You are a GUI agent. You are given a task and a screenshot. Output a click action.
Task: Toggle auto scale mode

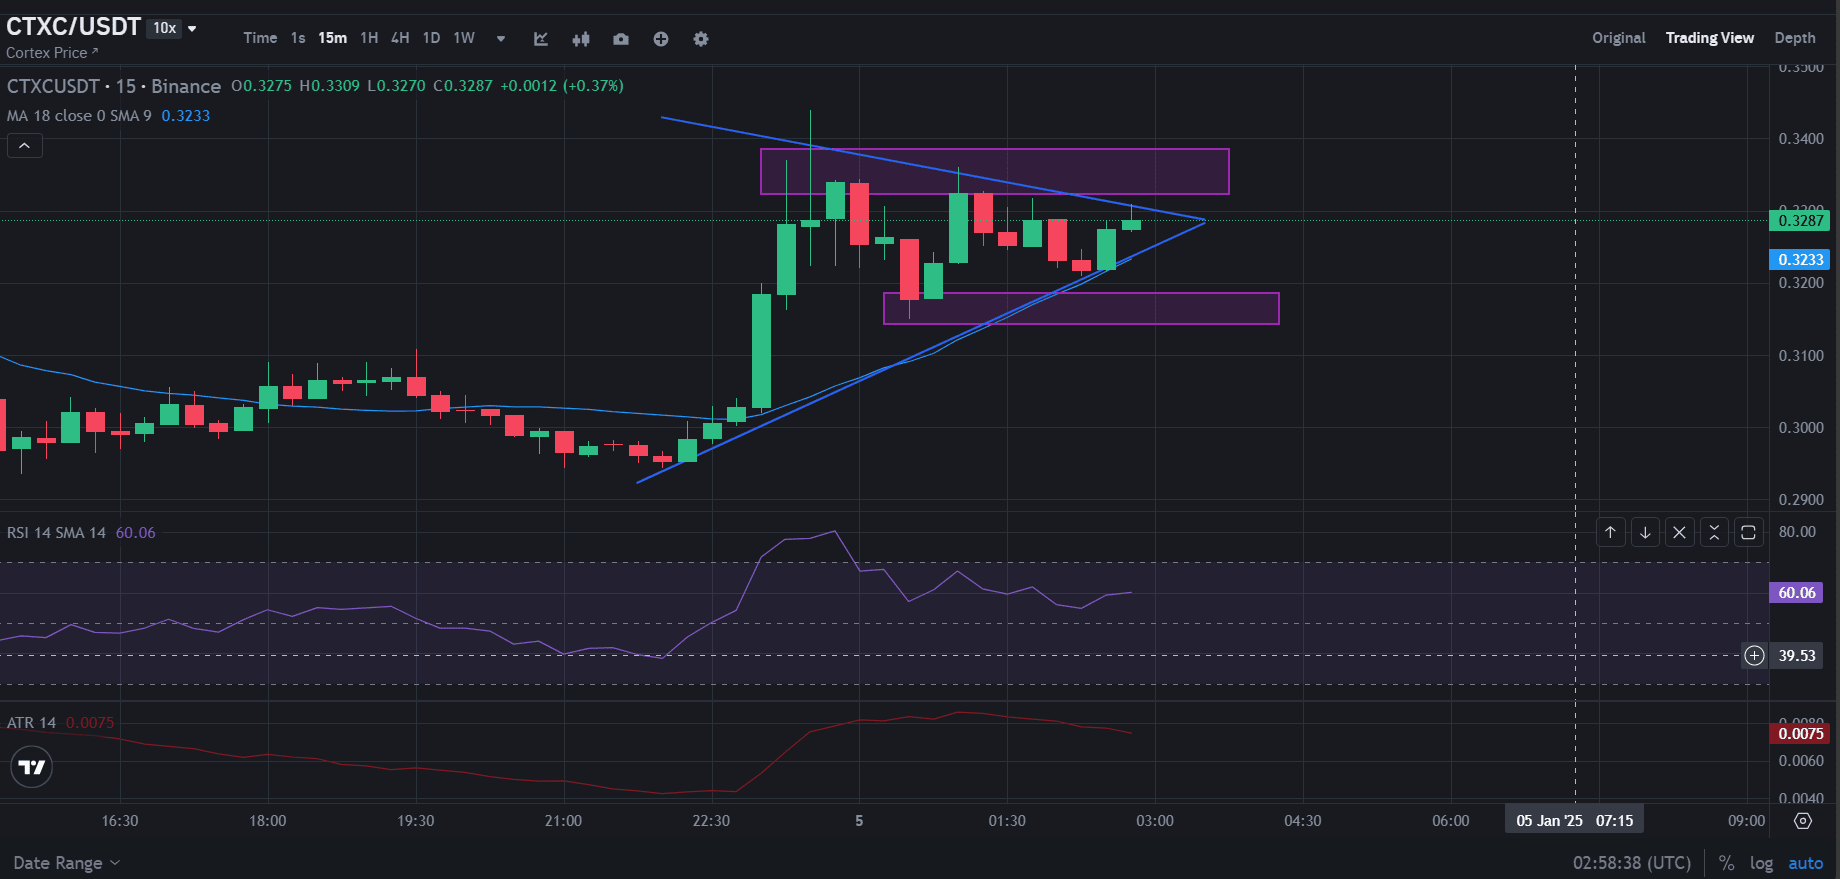pos(1806,863)
